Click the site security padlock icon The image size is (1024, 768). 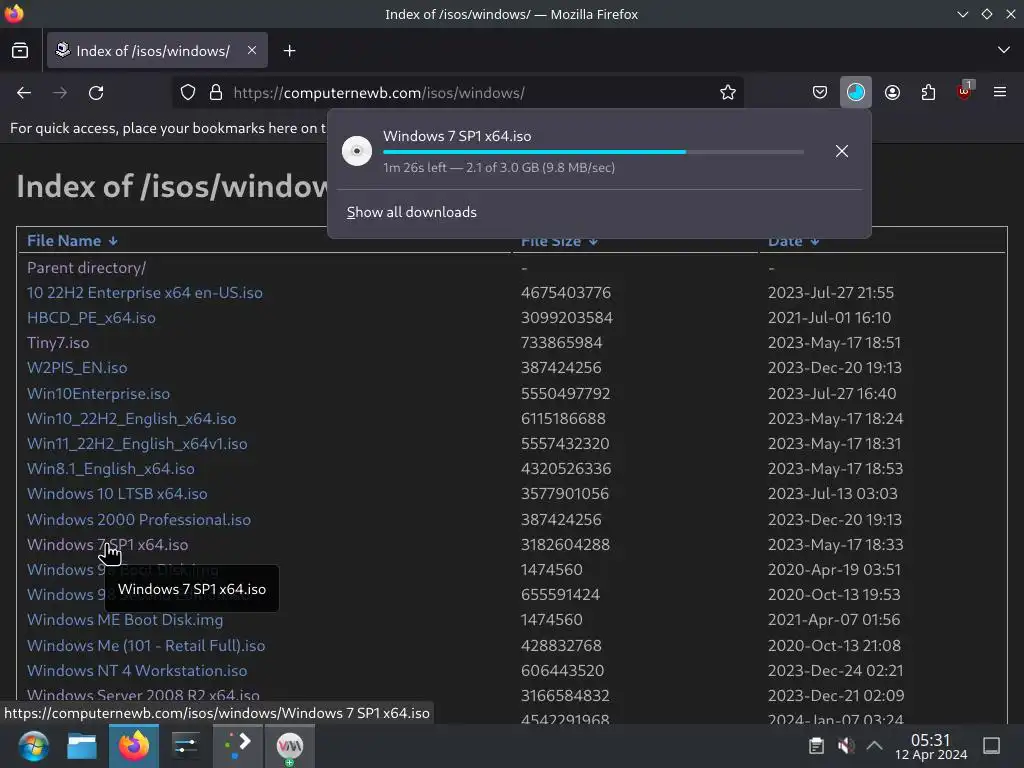pos(216,93)
